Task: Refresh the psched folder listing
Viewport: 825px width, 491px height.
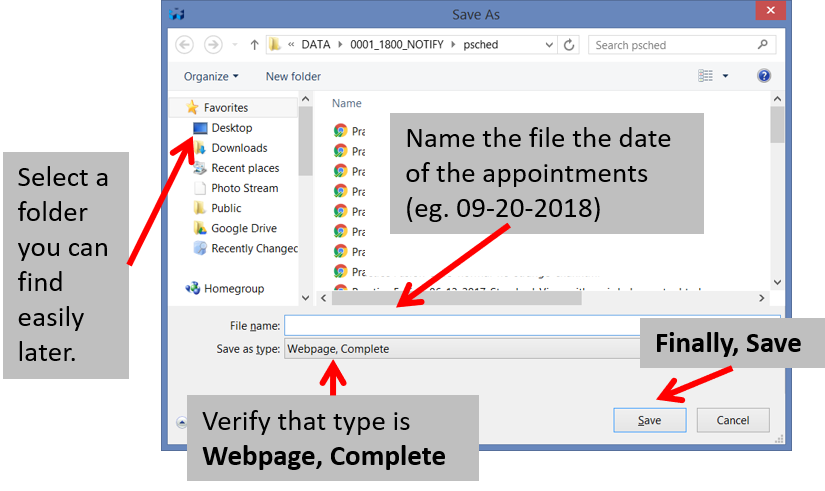Action: (x=569, y=45)
